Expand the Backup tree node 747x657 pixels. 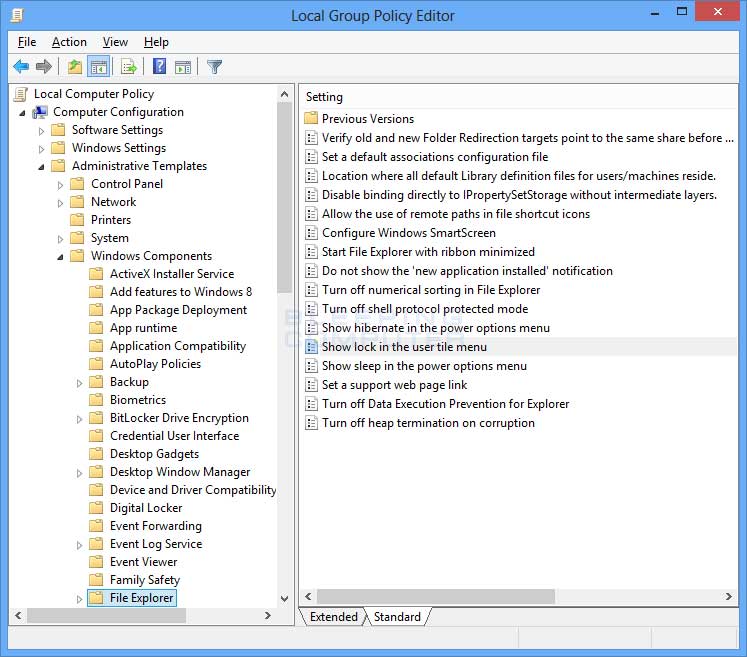[80, 383]
